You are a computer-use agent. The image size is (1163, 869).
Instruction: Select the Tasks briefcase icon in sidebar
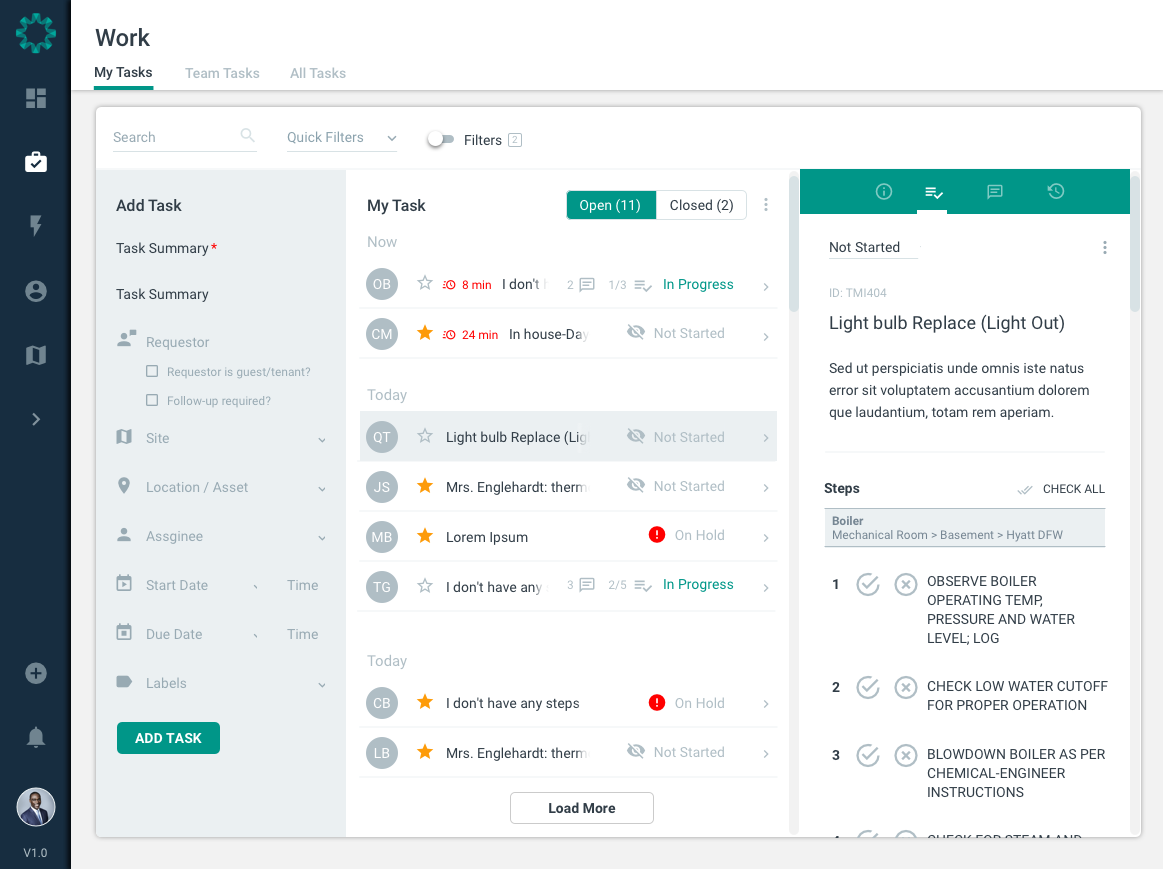click(35, 161)
